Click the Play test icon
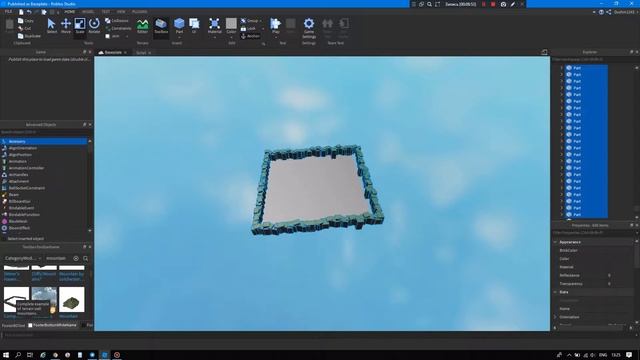This screenshot has width=640, height=360. pos(276,24)
